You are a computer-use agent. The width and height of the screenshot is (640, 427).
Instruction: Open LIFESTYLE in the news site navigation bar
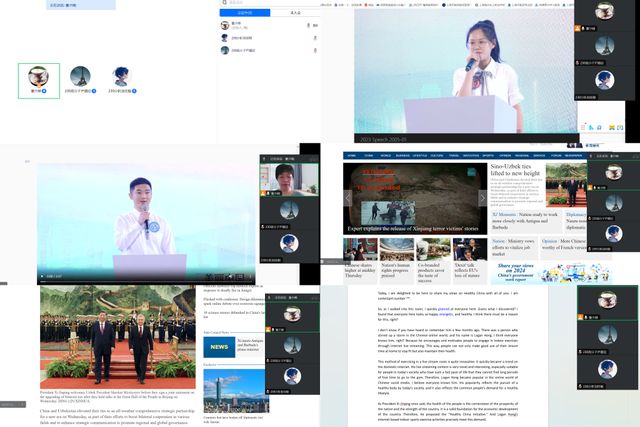[x=420, y=156]
